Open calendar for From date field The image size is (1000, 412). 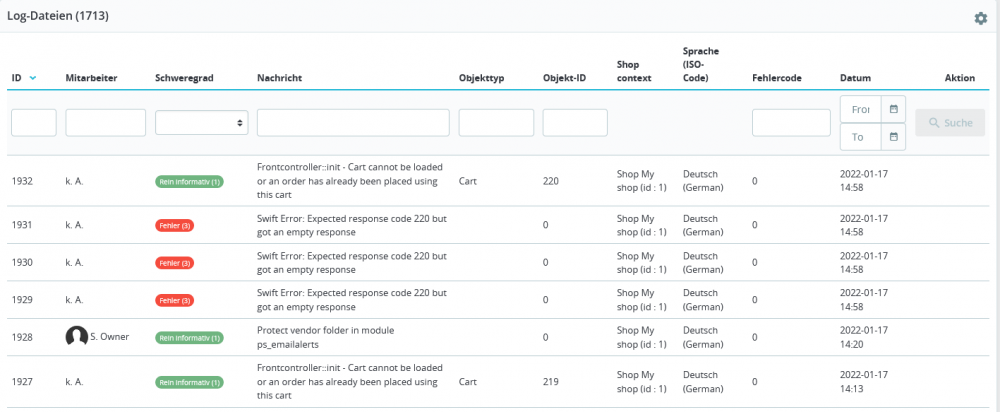[894, 108]
